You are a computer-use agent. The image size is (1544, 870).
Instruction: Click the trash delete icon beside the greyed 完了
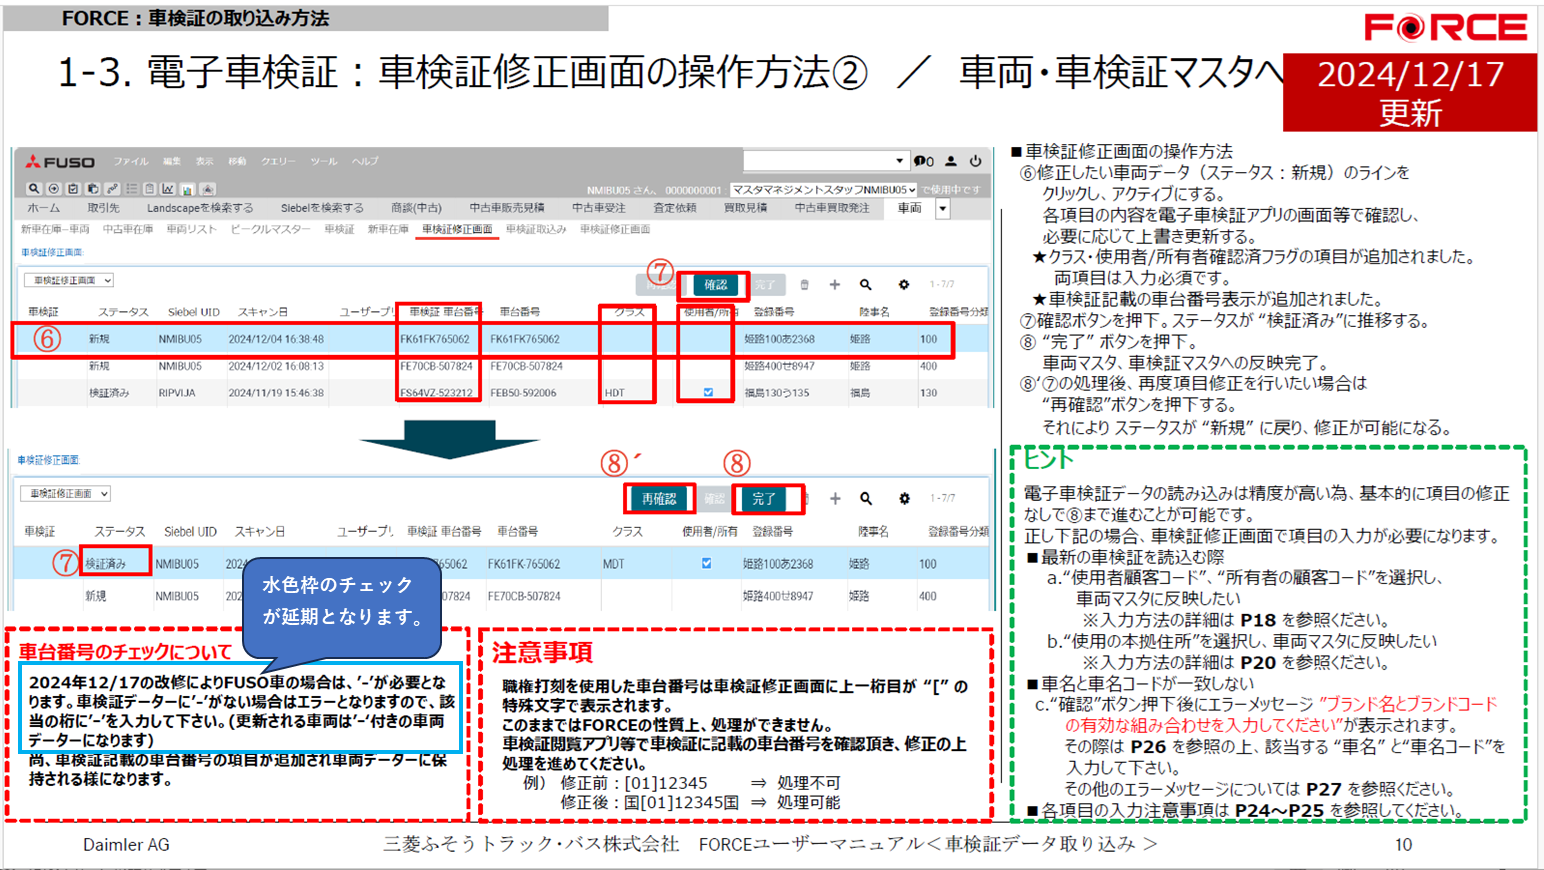point(804,285)
